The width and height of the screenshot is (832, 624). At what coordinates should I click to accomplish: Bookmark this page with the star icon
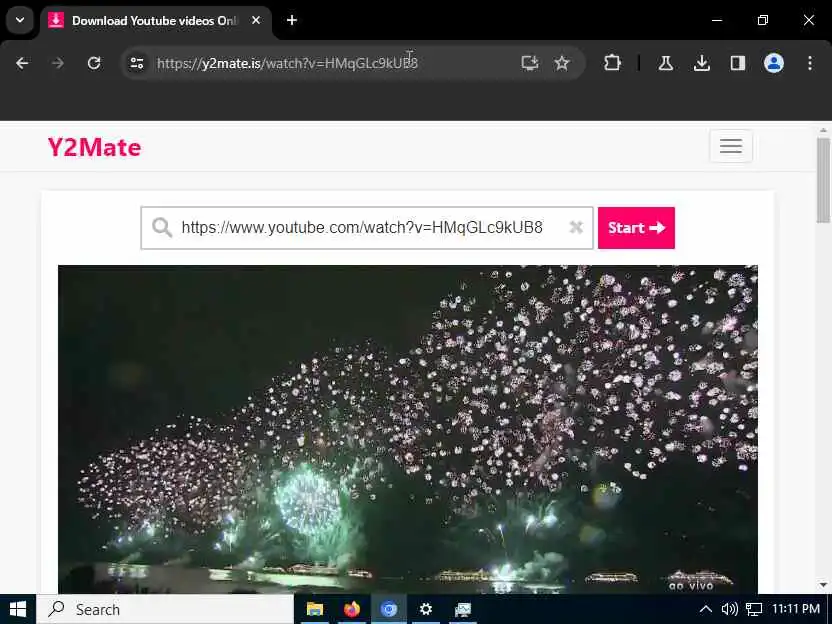tap(561, 63)
